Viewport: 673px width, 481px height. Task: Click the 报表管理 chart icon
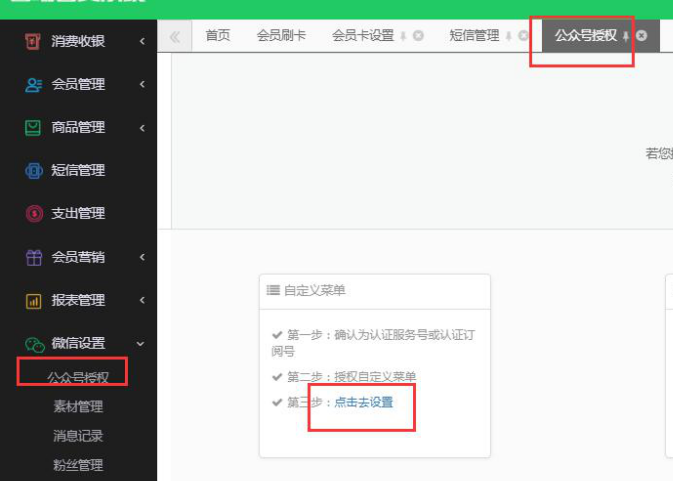33,301
